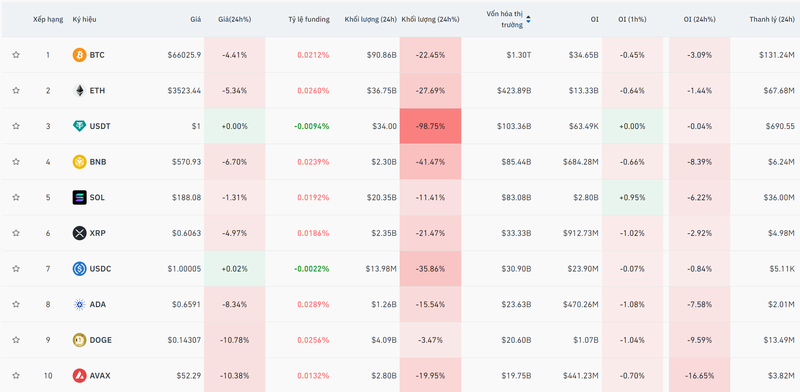Open the ADA symbol link
Image resolution: width=800 pixels, height=392 pixels.
(x=97, y=304)
